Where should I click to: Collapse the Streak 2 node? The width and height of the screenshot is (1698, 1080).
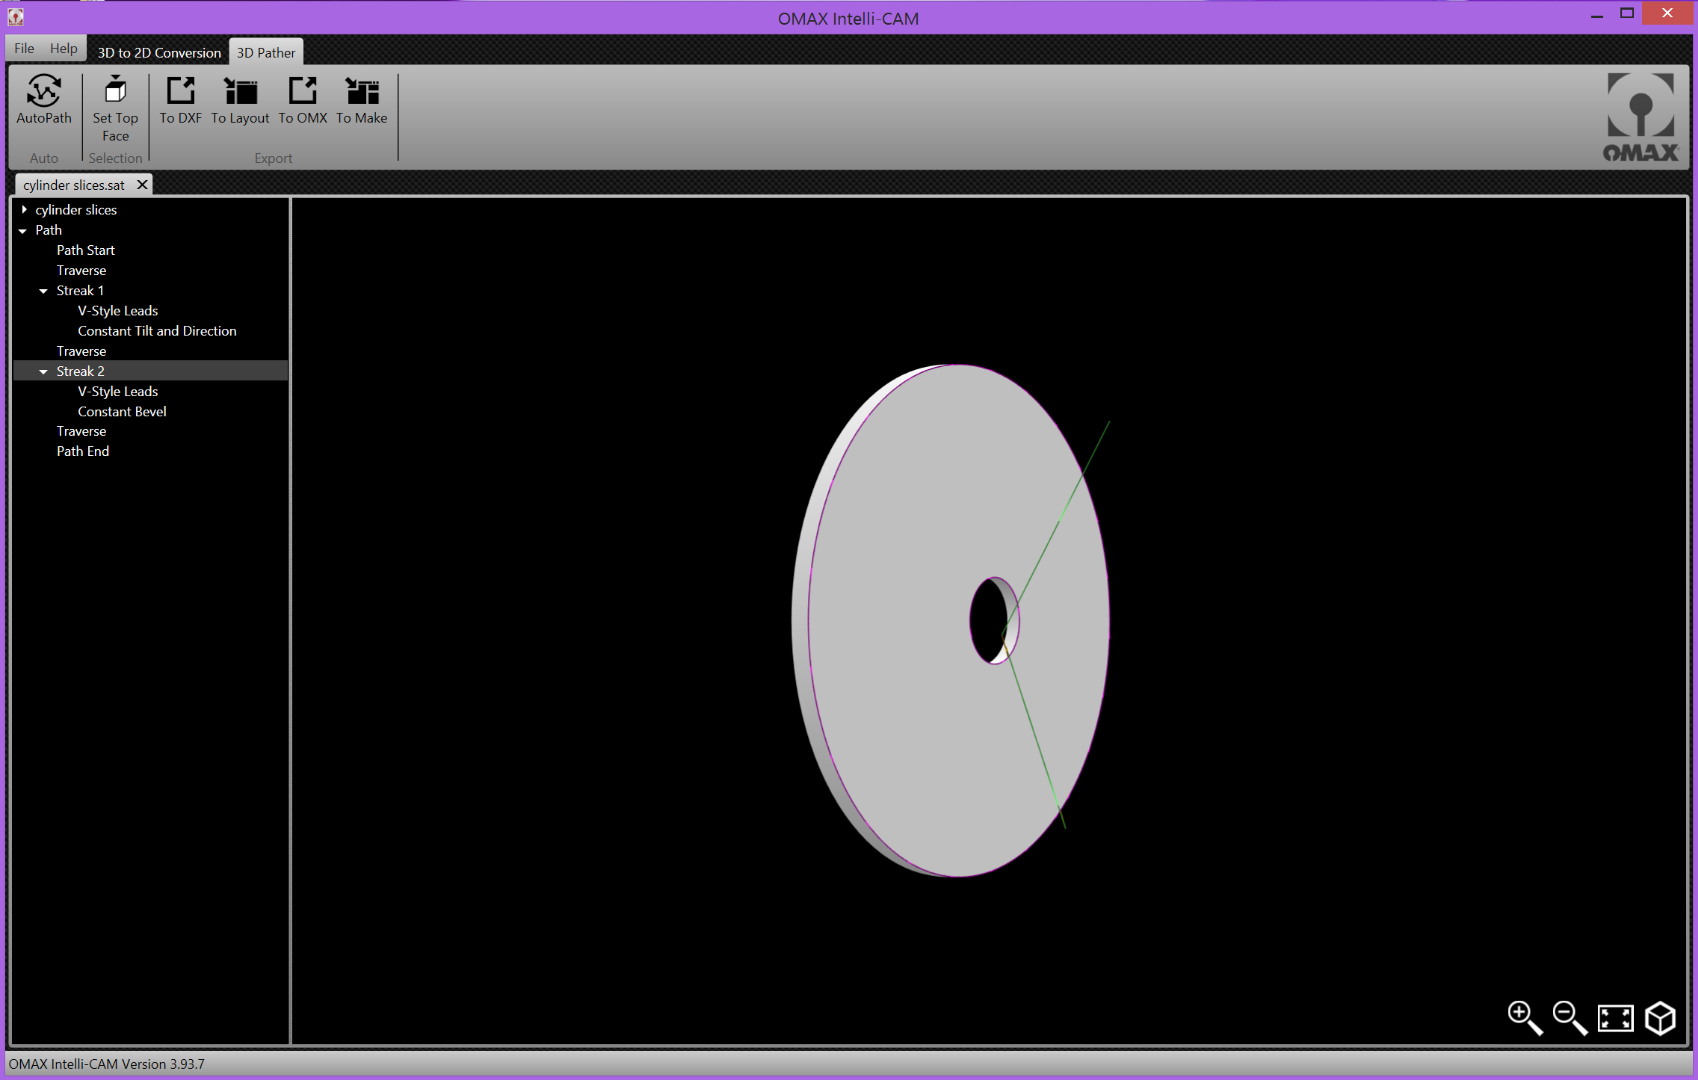43,372
